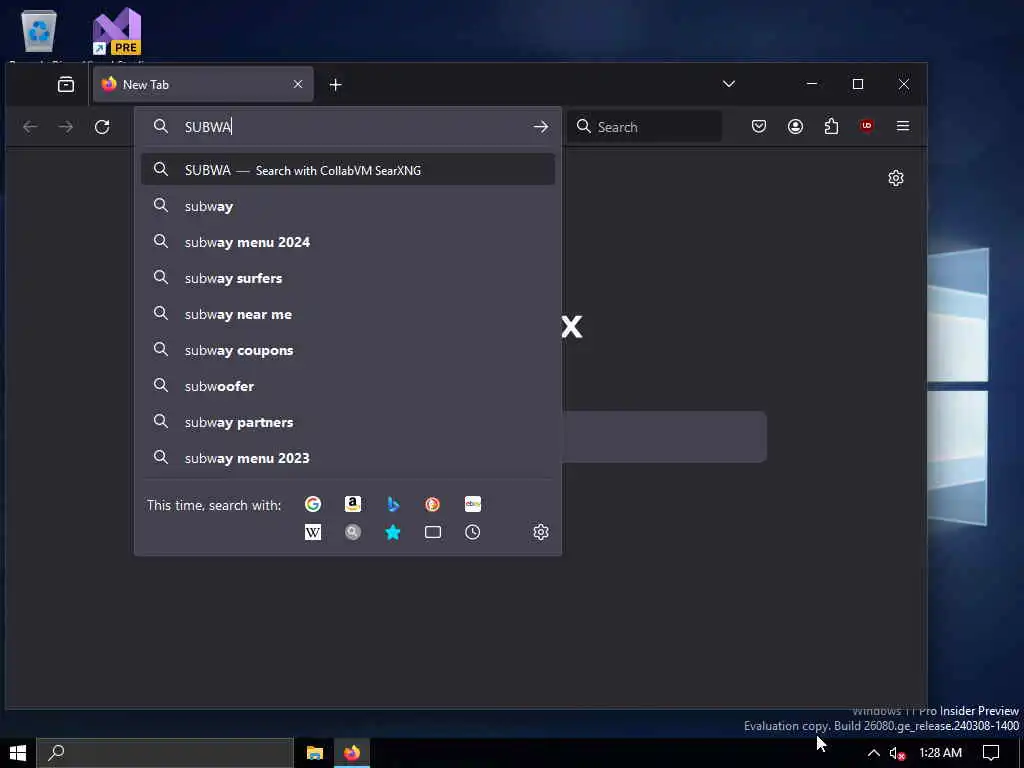1024x768 pixels.
Task: Open search settings gear in the dropdown
Action: [x=541, y=532]
